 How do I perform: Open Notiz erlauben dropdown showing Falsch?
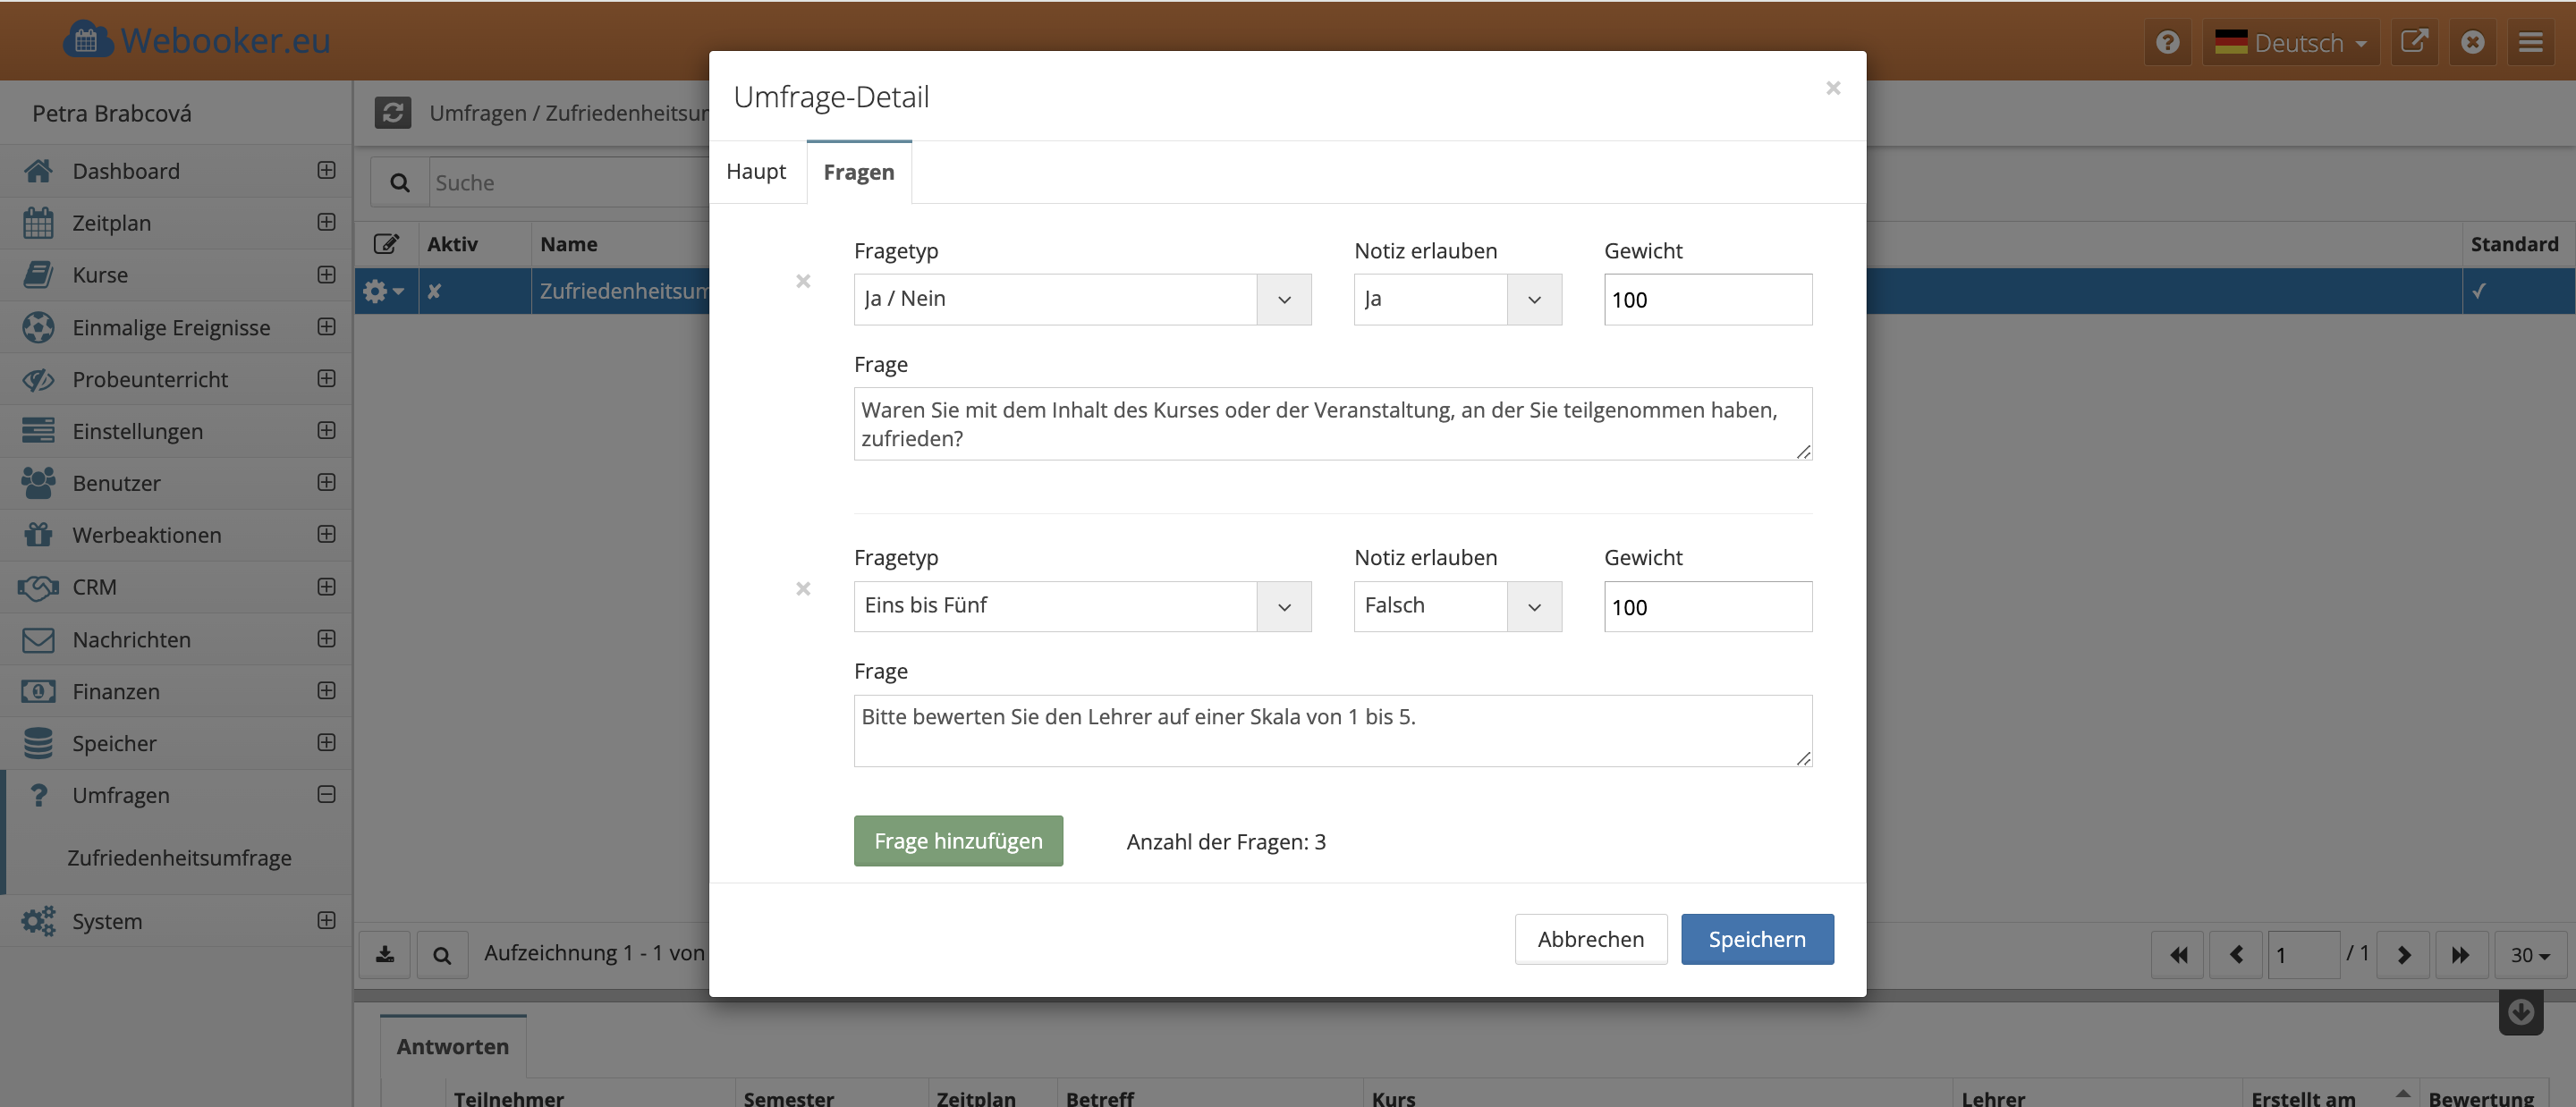pos(1457,606)
